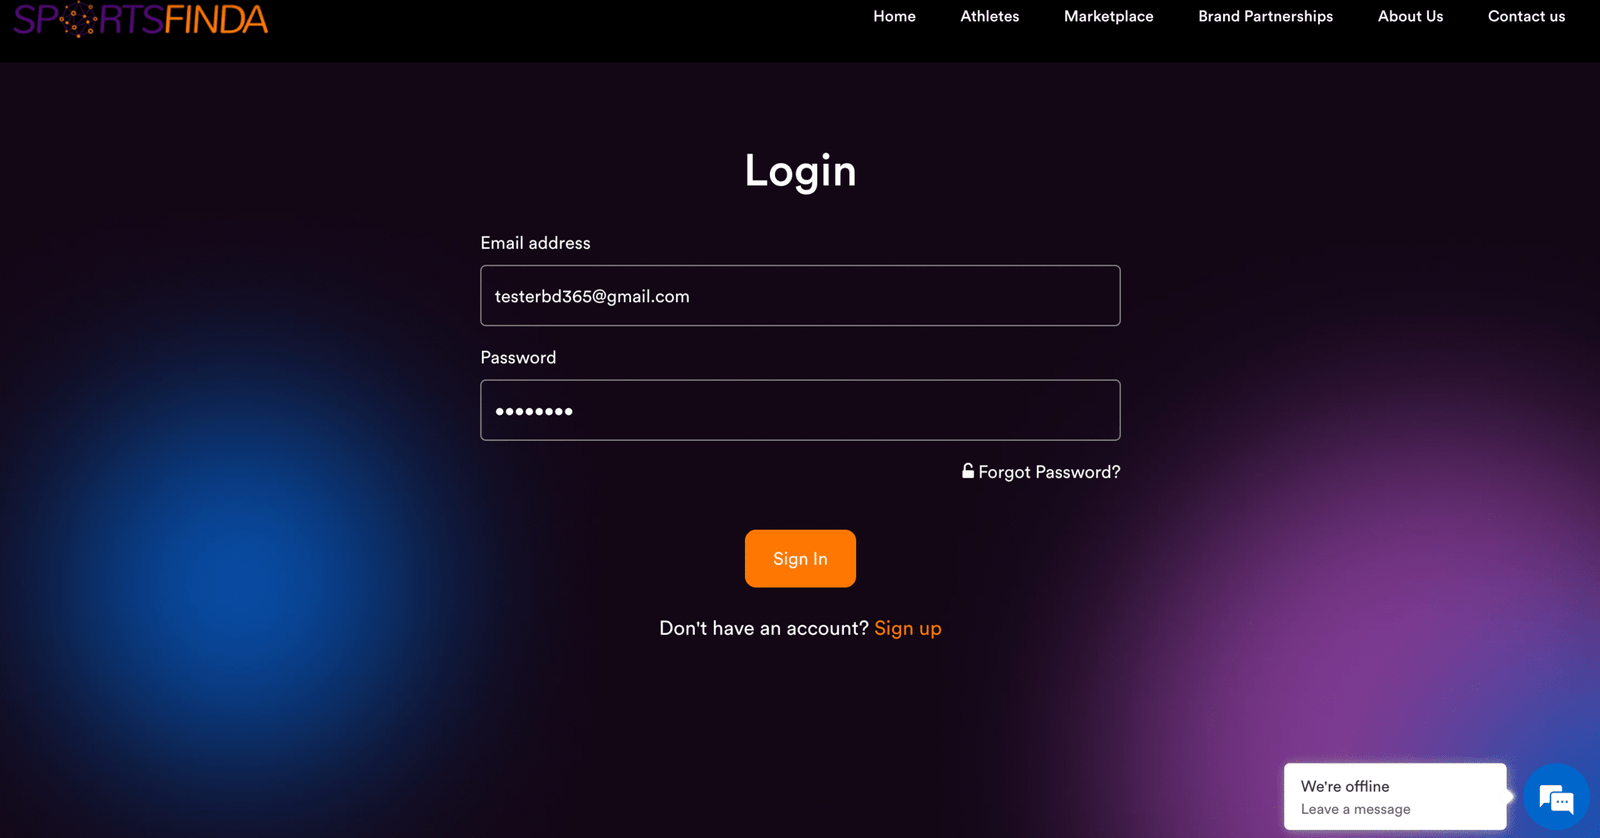Select the "Leave a message" text

pyautogui.click(x=1355, y=809)
